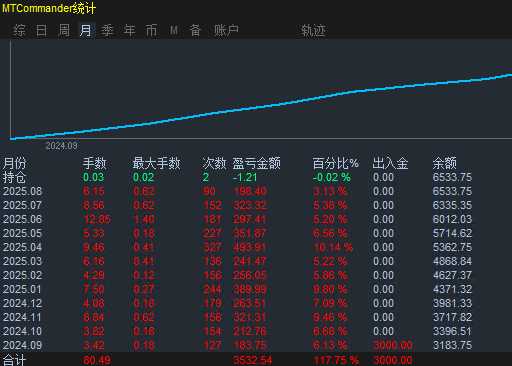Click the blue equity curve line
The image size is (512, 366).
pyautogui.click(x=261, y=106)
